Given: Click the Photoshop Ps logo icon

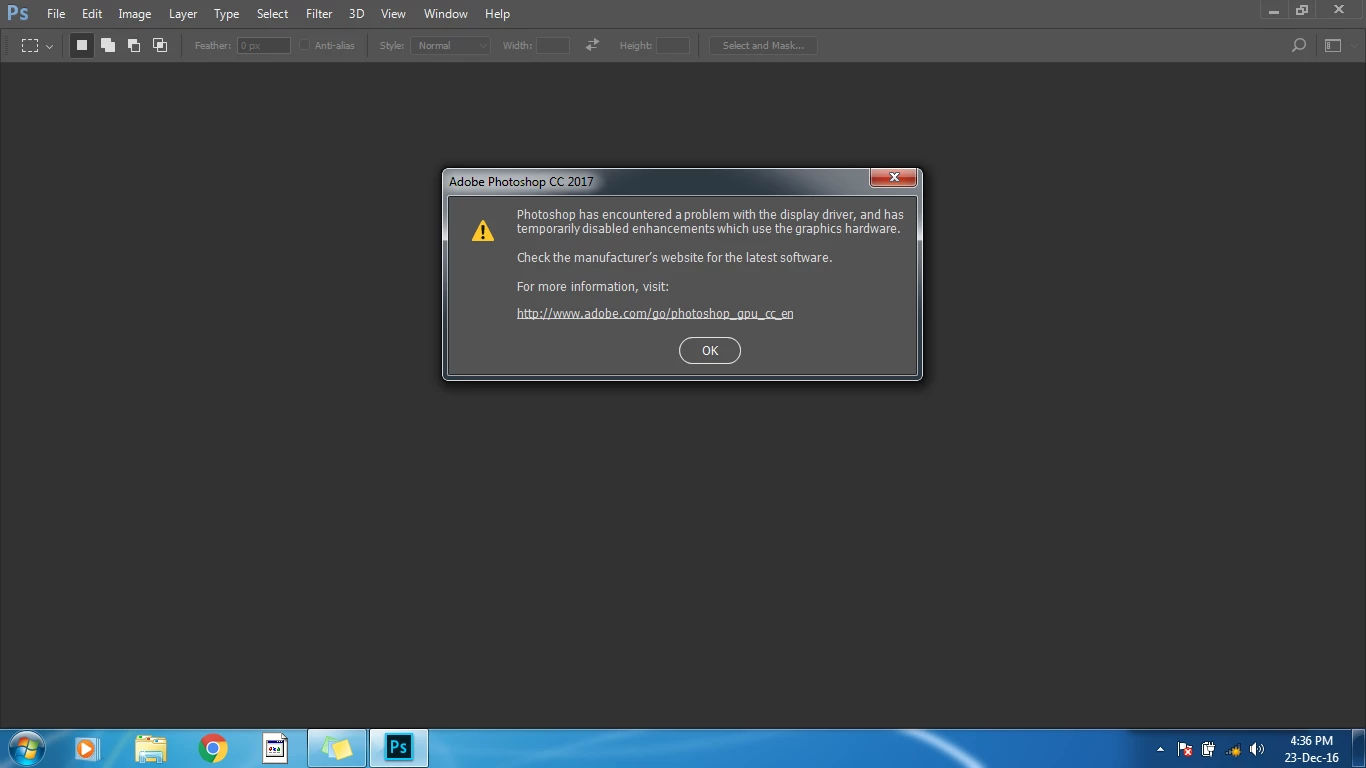Looking at the screenshot, I should (x=18, y=13).
